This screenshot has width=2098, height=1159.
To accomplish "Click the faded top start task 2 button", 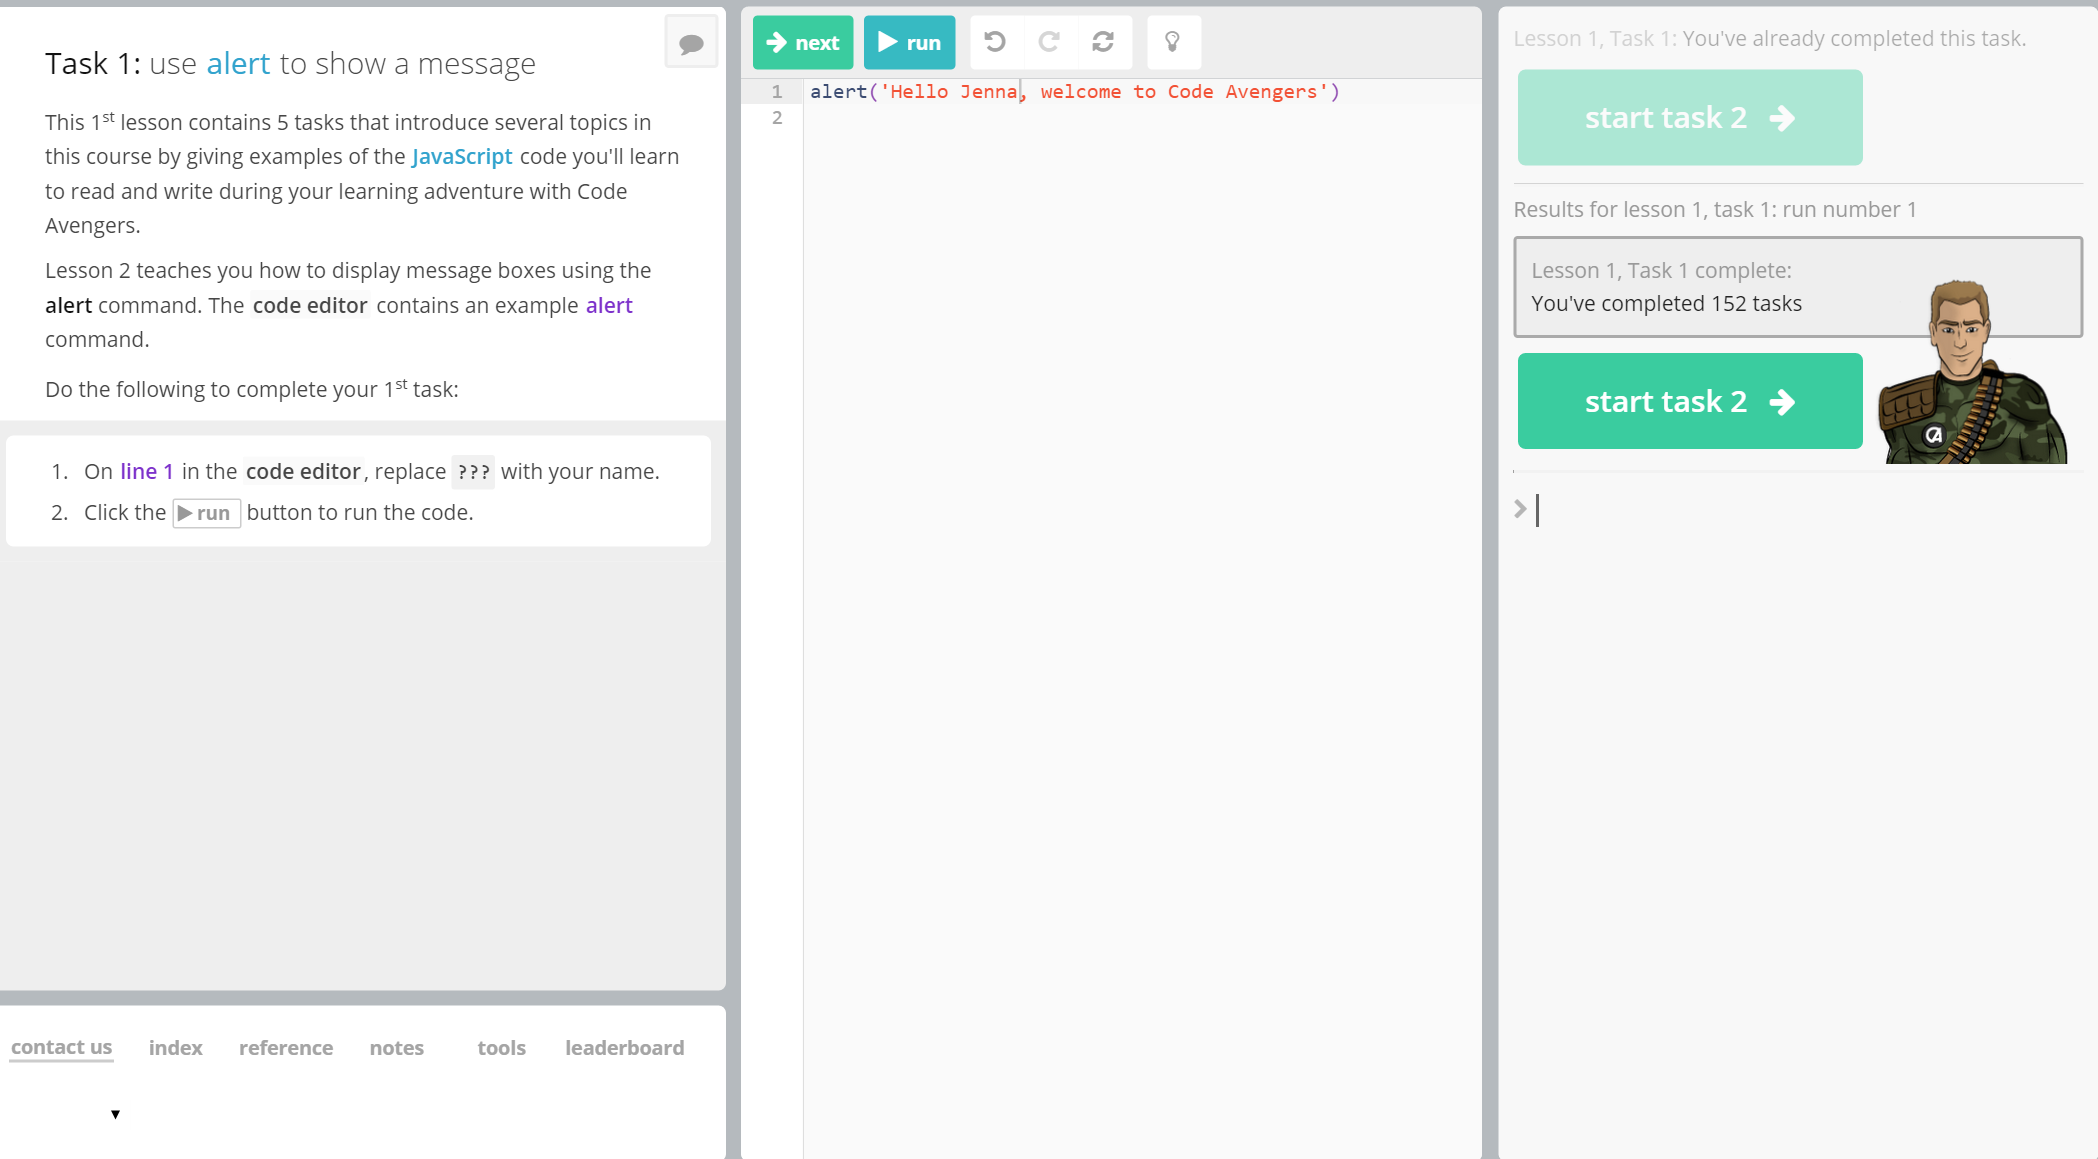I will click(1689, 118).
